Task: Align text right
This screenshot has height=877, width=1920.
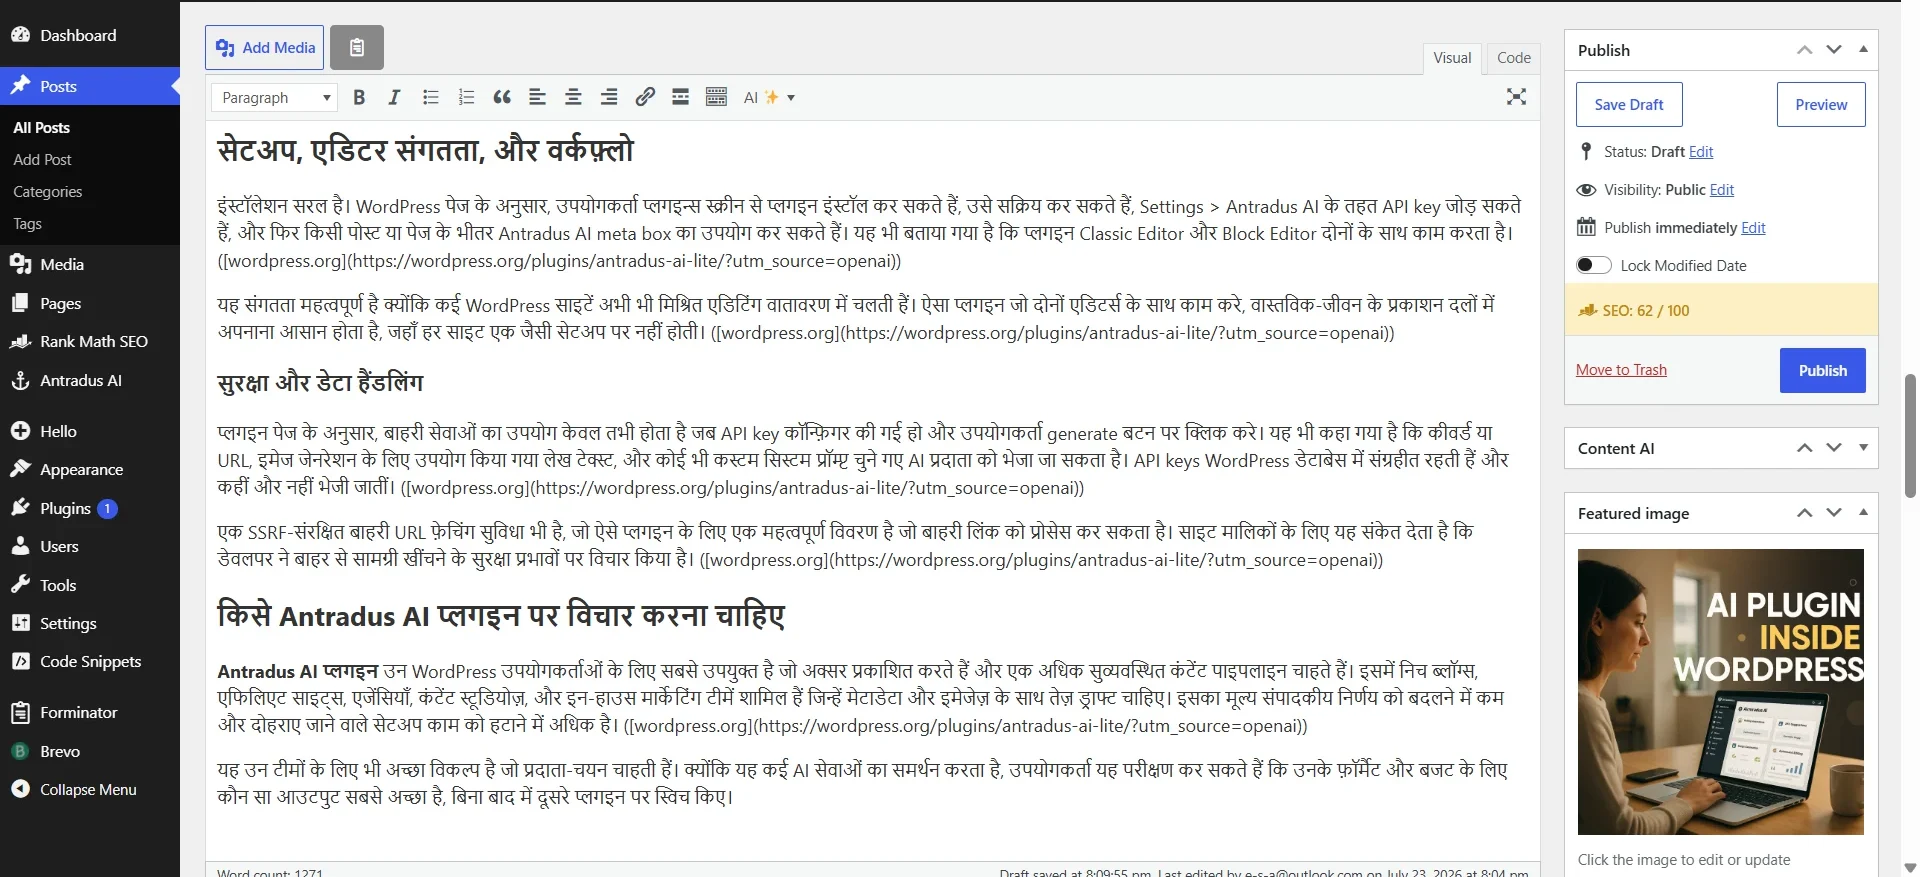Action: coord(609,97)
